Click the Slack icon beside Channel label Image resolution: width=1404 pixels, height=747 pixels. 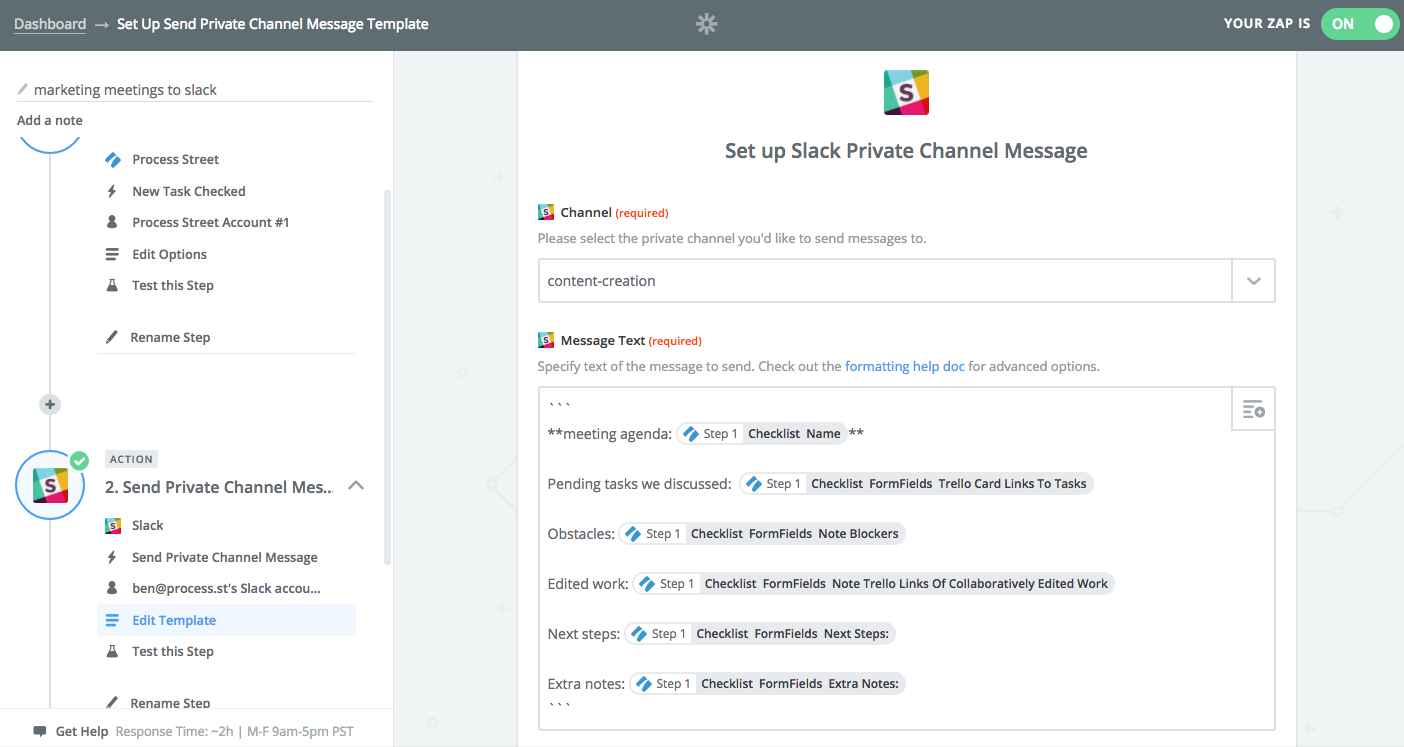[x=546, y=212]
